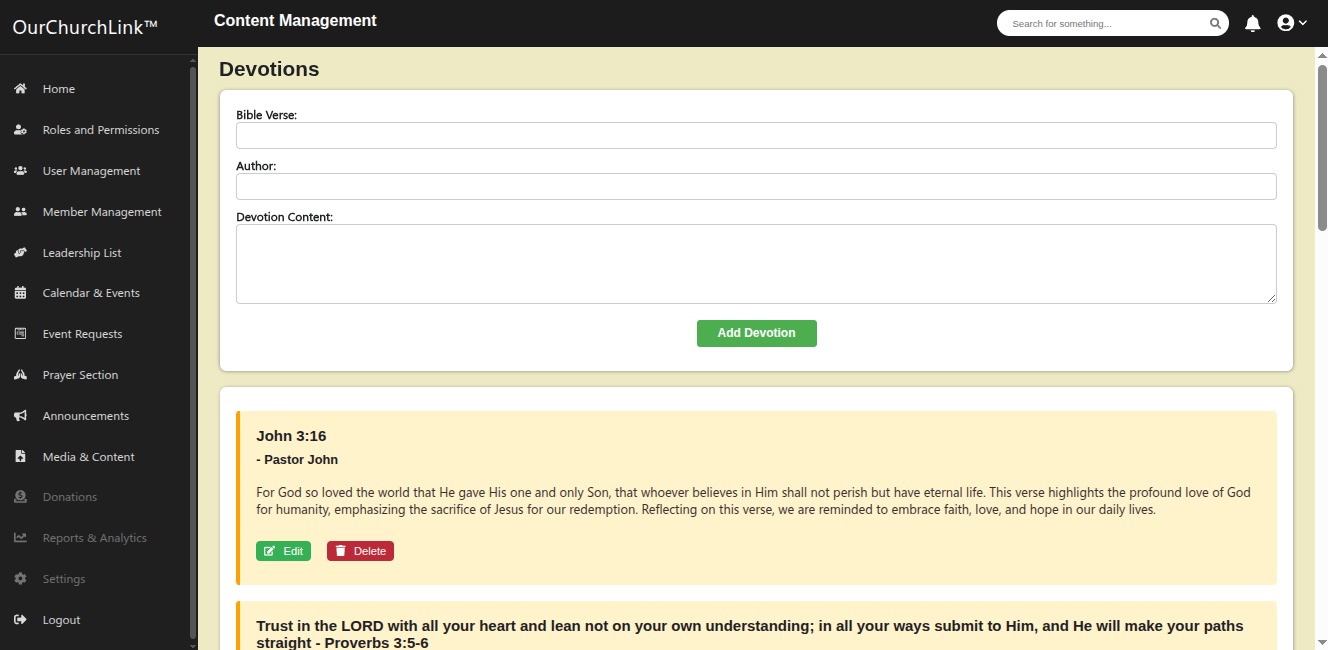The image size is (1328, 650).
Task: Click the Announcements megaphone icon
Action: 20,416
